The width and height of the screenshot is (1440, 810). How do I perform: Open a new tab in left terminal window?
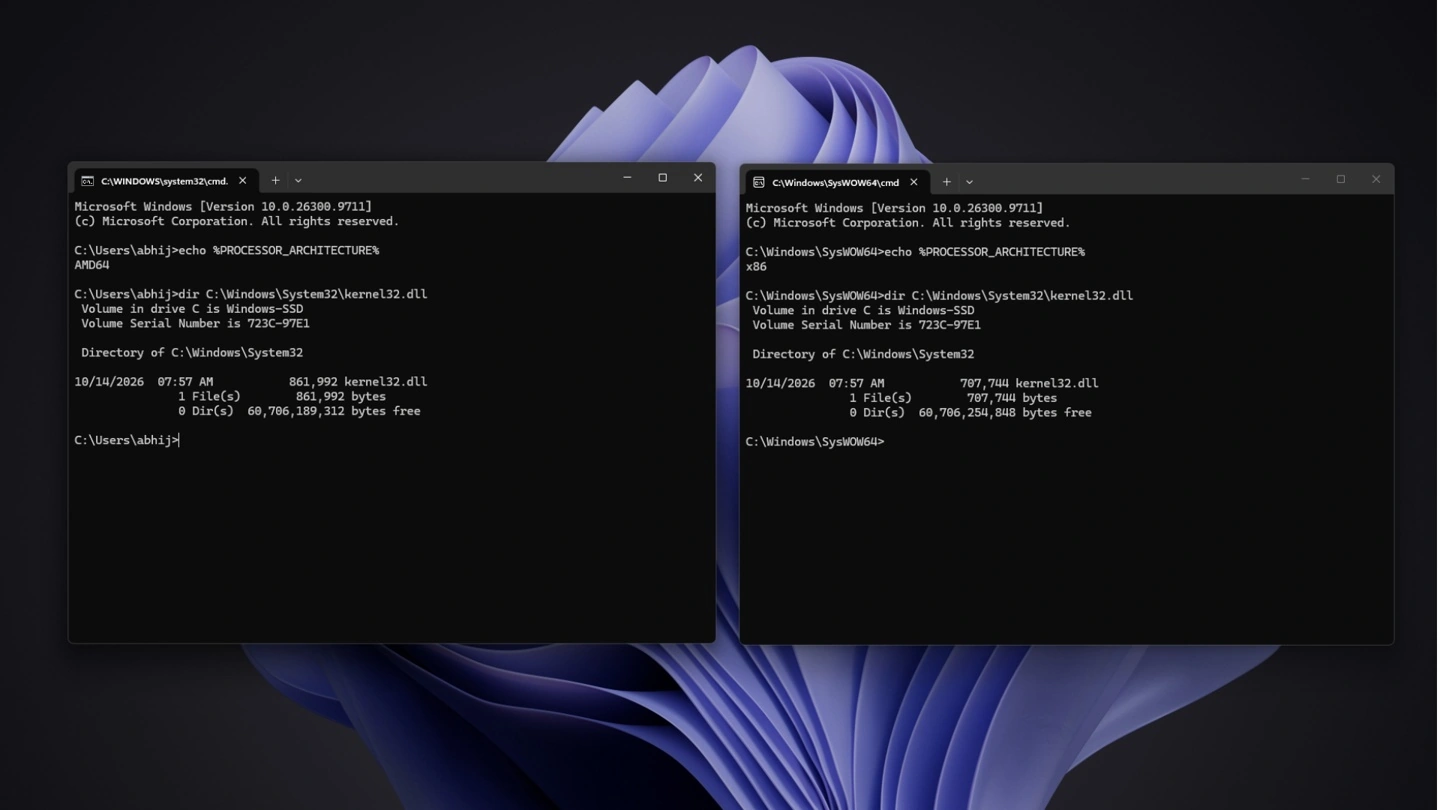pos(276,181)
